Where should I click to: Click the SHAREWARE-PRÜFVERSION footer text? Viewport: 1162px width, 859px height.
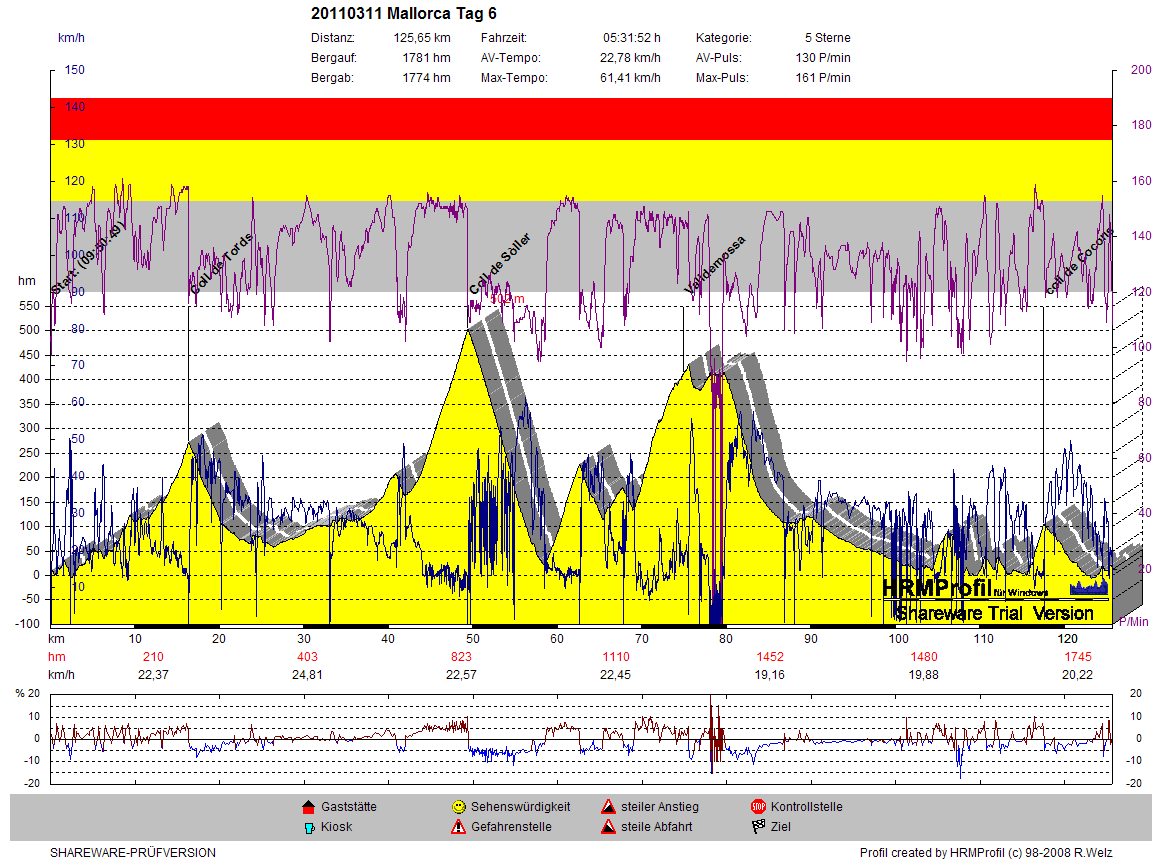point(133,853)
